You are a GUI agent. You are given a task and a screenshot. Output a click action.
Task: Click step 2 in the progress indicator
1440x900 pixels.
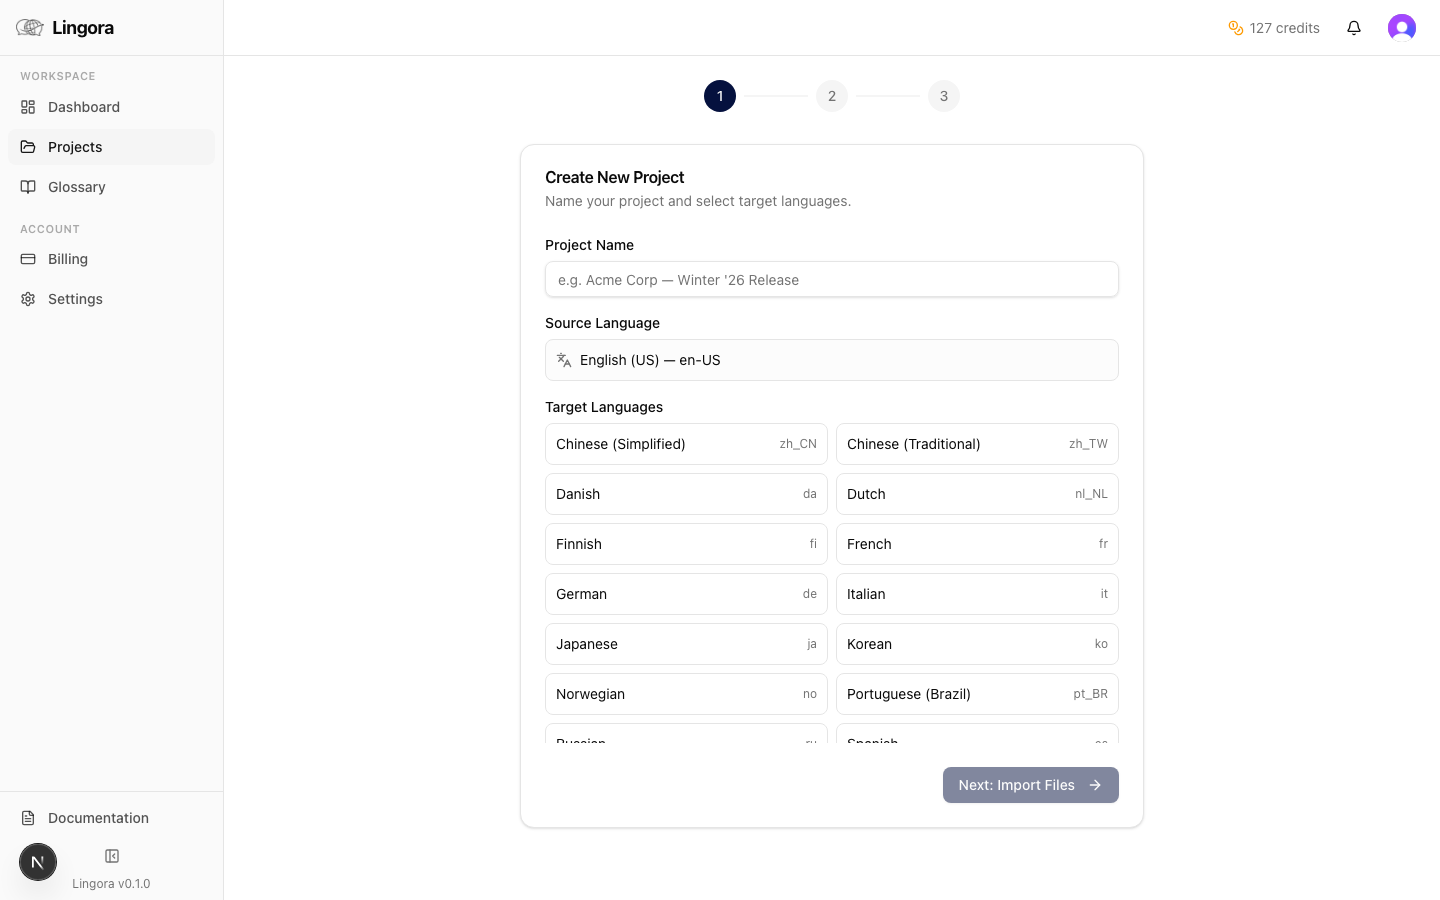click(x=831, y=96)
